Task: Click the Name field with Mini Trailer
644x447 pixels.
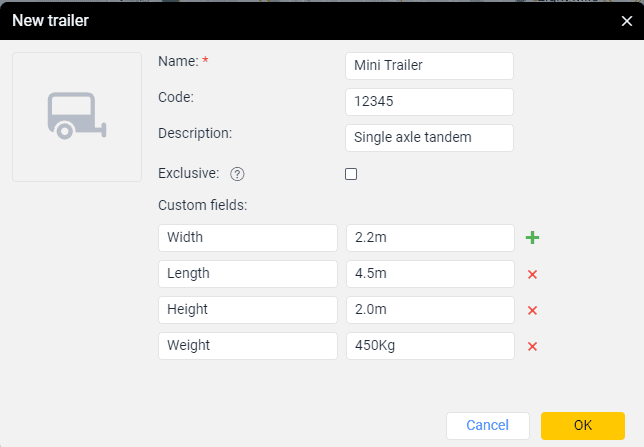Action: coord(429,66)
